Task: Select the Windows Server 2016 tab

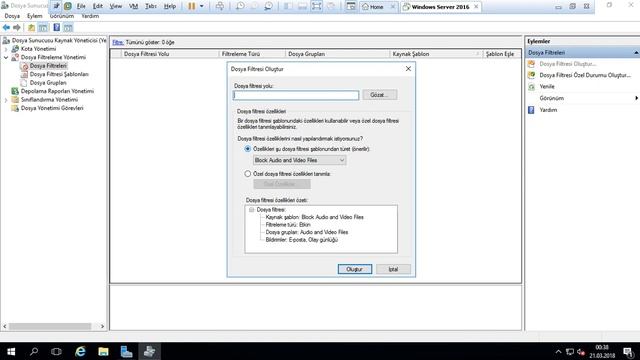Action: 440,7
